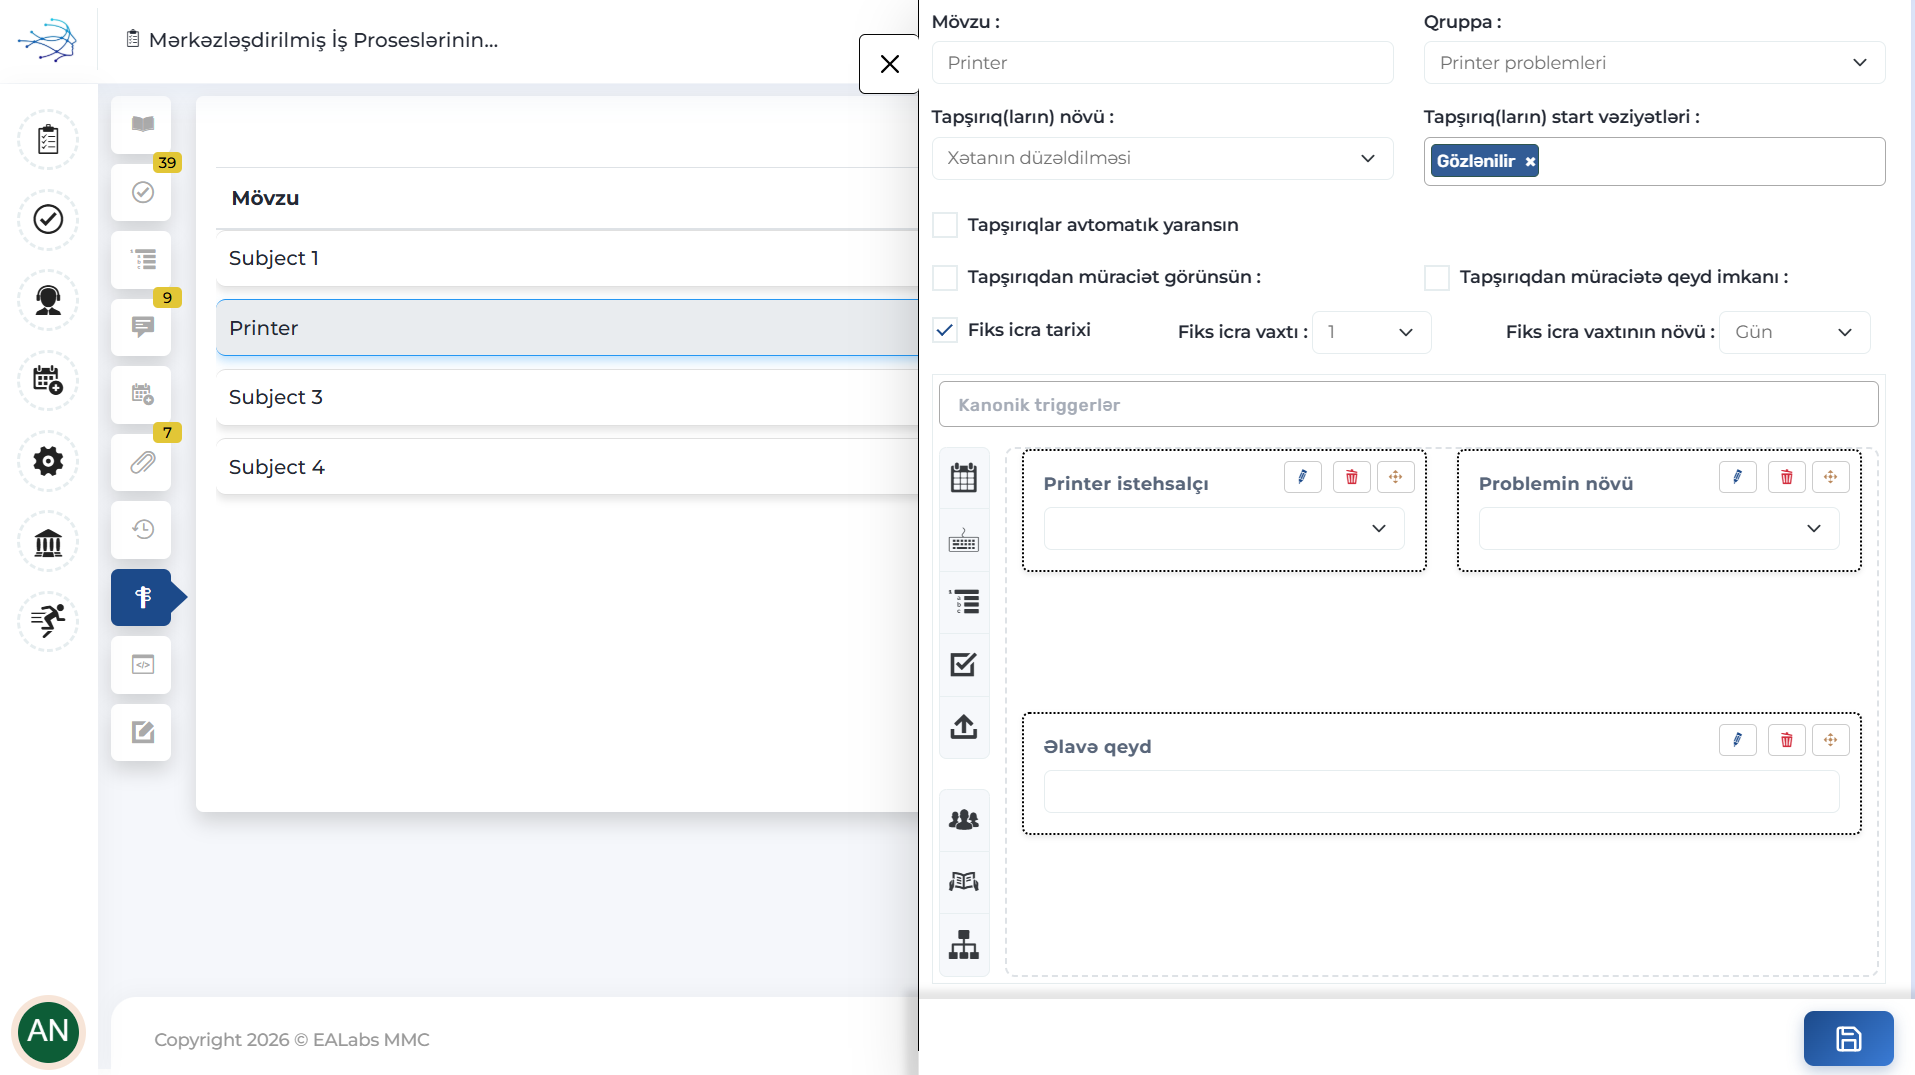The height and width of the screenshot is (1075, 1915).
Task: Open the circled checkmark sidebar icon
Action: 48,219
